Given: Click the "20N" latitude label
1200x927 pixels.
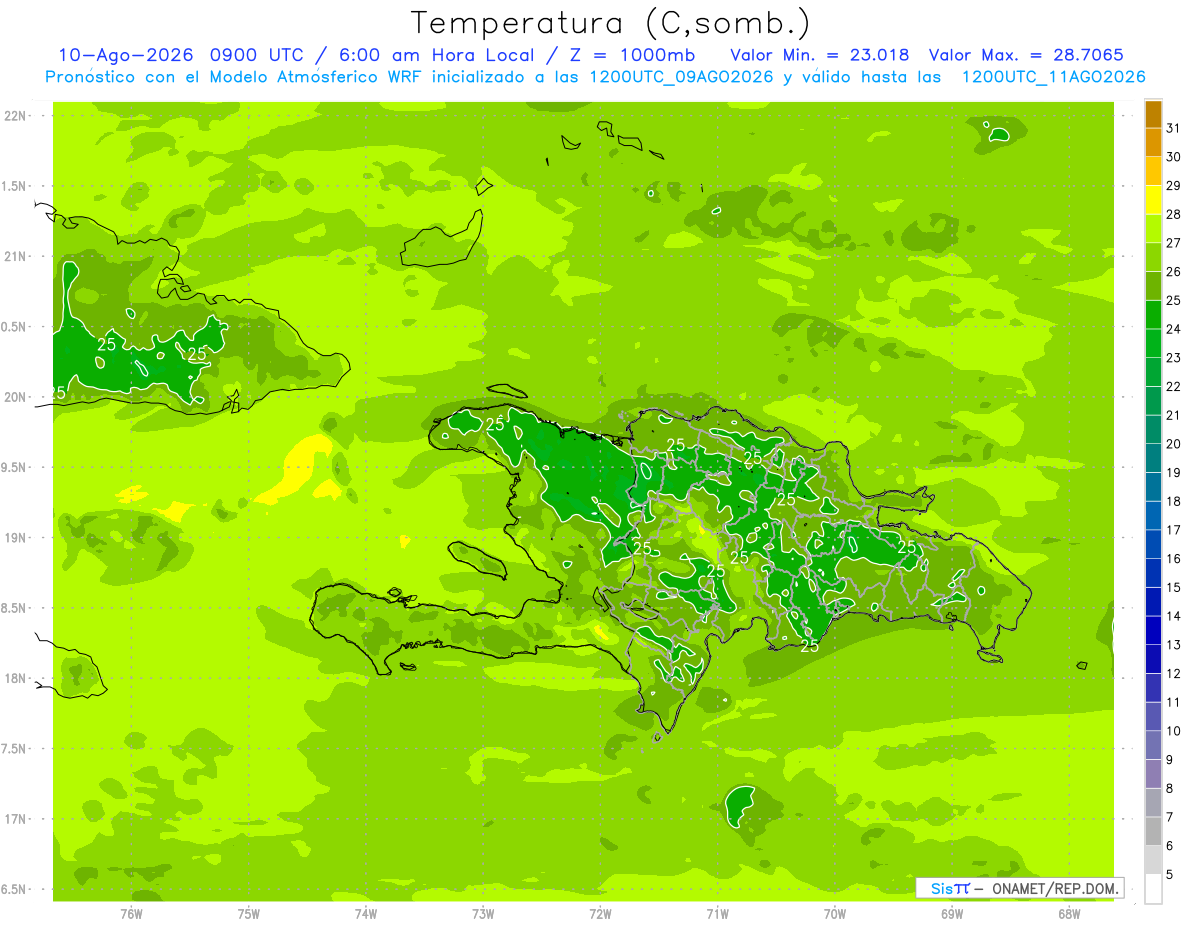Looking at the screenshot, I should click(15, 398).
